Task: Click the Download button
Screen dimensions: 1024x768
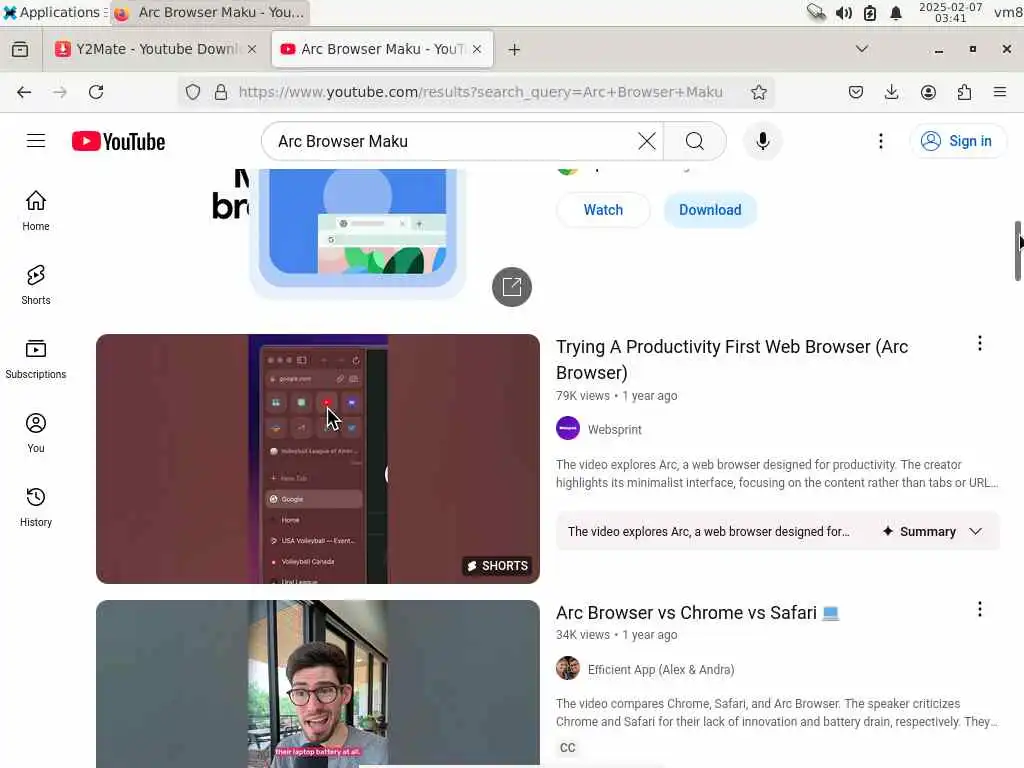Action: (x=710, y=210)
